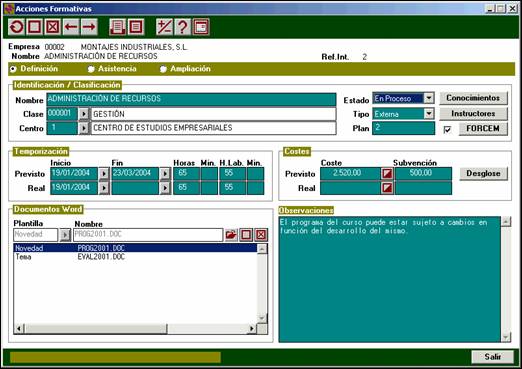This screenshot has width=522, height=369.
Task: Click the Real Coste empty field
Action: 350,188
